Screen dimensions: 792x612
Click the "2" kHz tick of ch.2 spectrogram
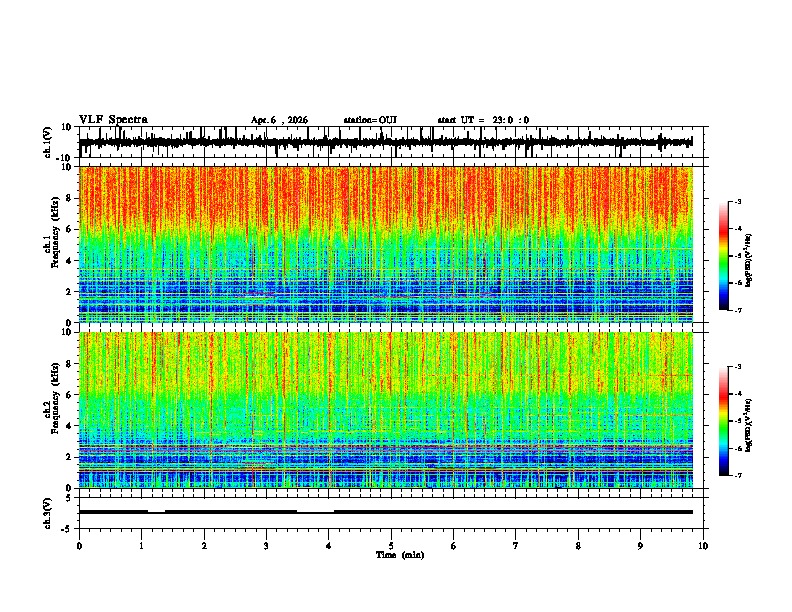tap(69, 457)
